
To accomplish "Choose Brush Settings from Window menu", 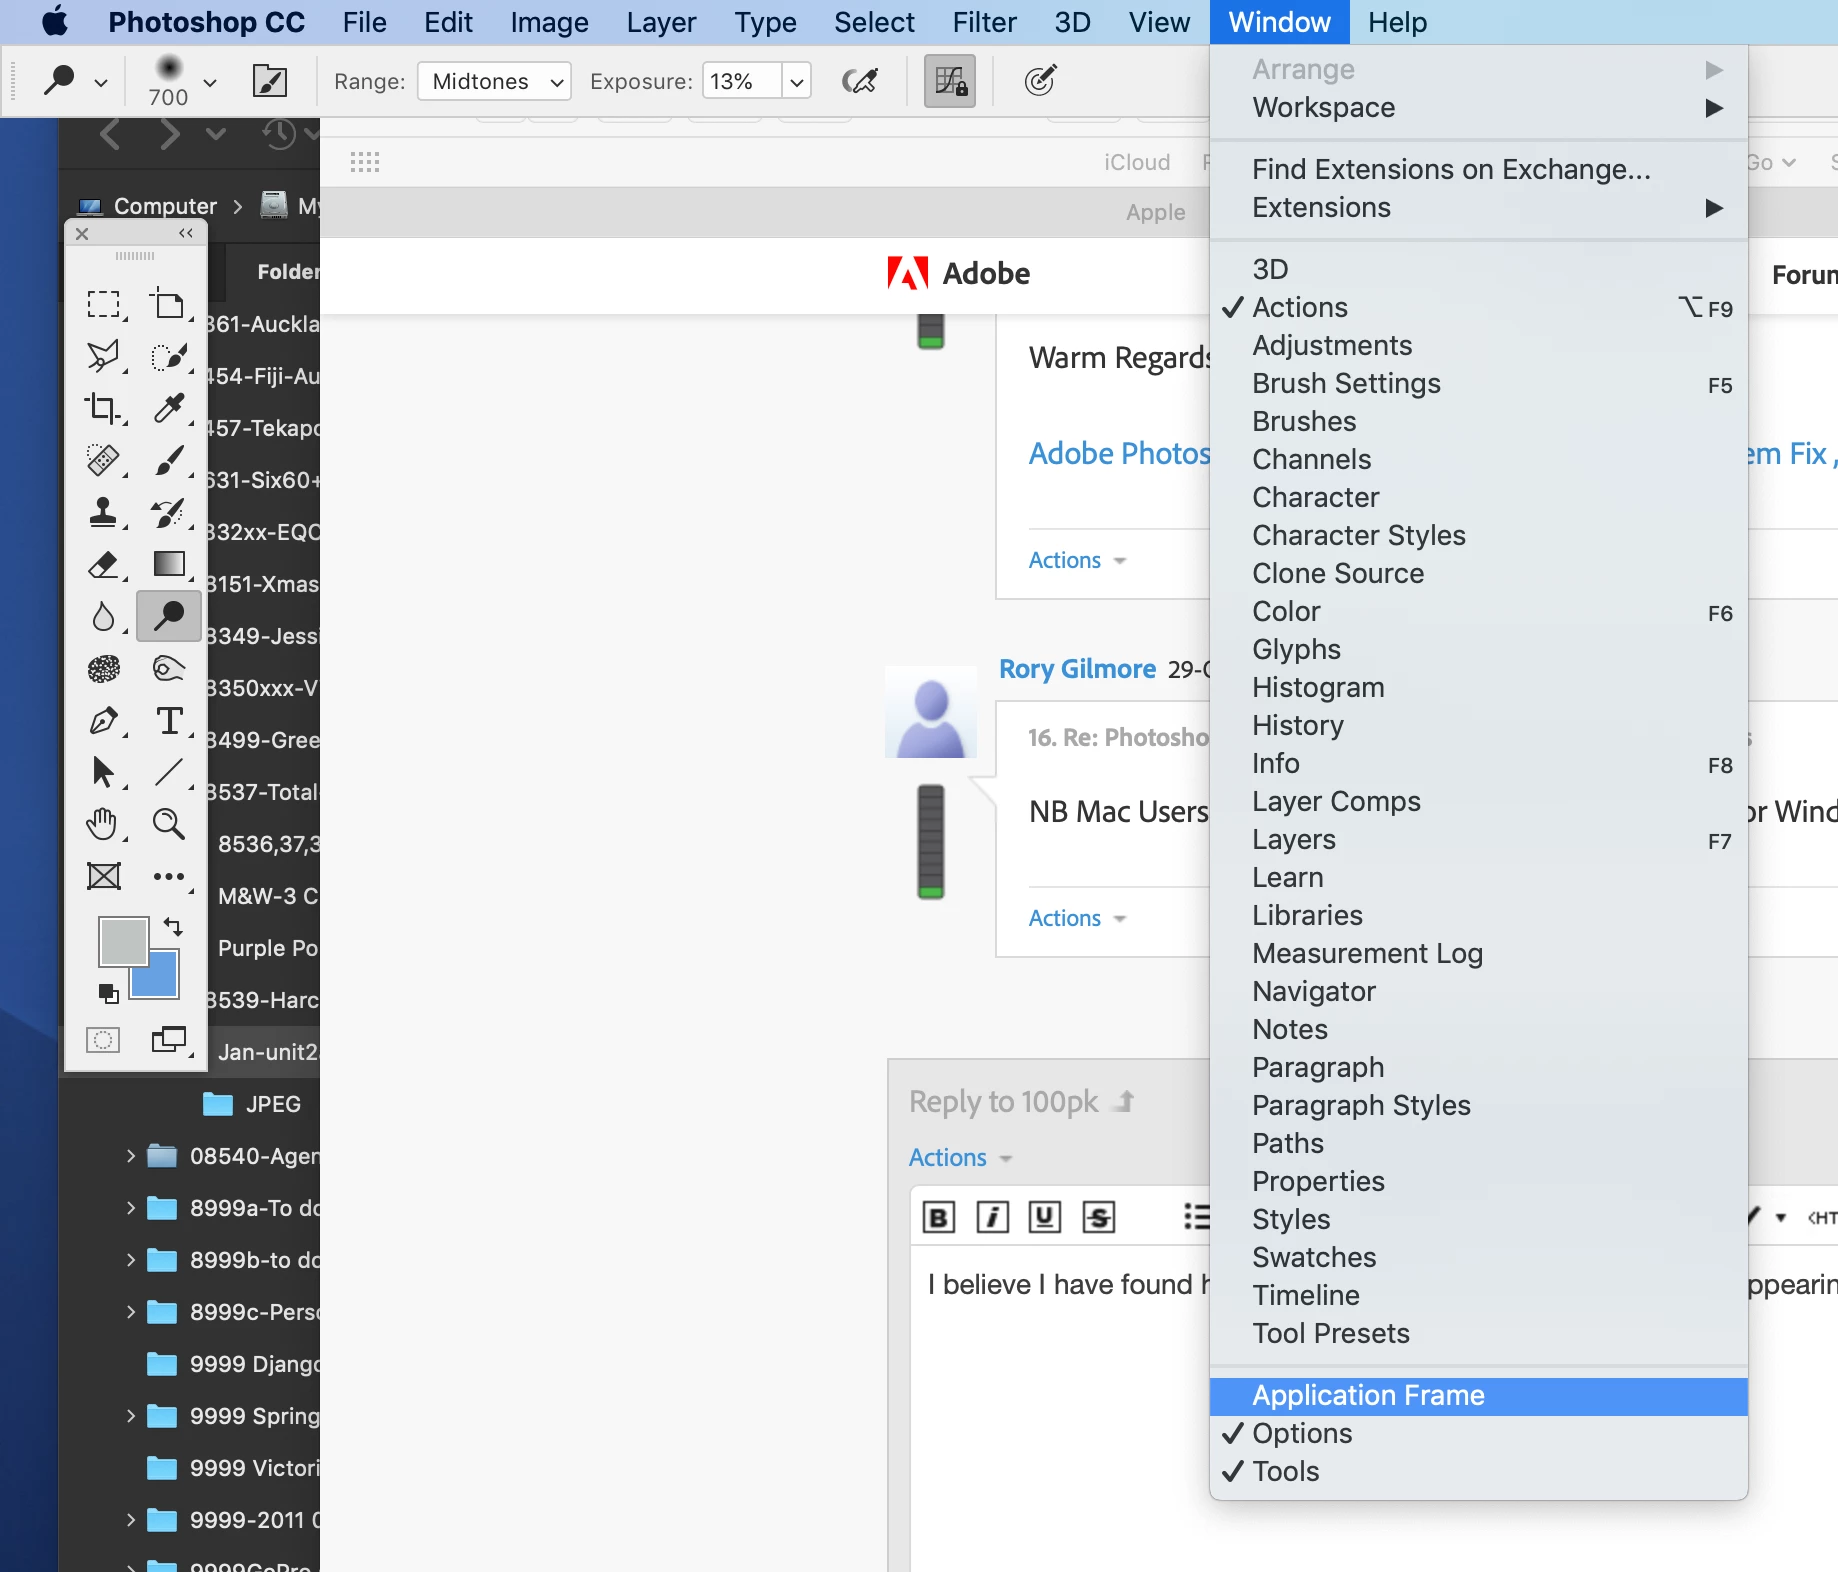I will point(1478,383).
